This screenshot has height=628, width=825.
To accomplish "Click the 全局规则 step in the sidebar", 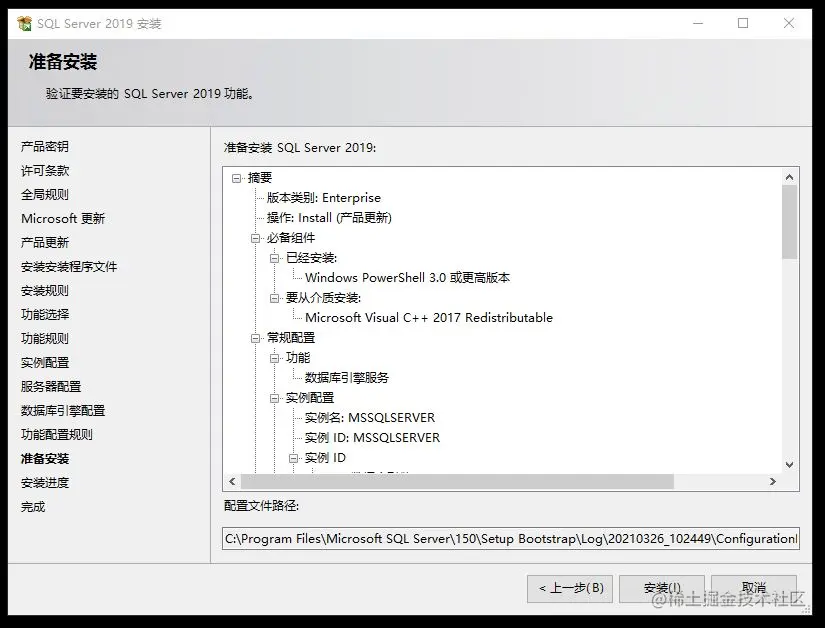I will click(45, 195).
